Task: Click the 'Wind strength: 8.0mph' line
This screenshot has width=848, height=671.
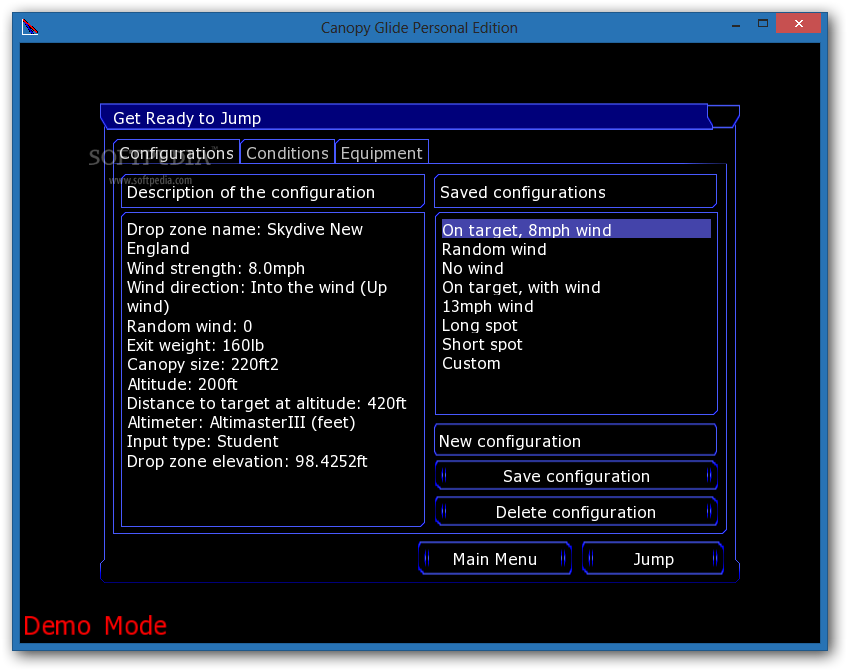Action: (216, 268)
